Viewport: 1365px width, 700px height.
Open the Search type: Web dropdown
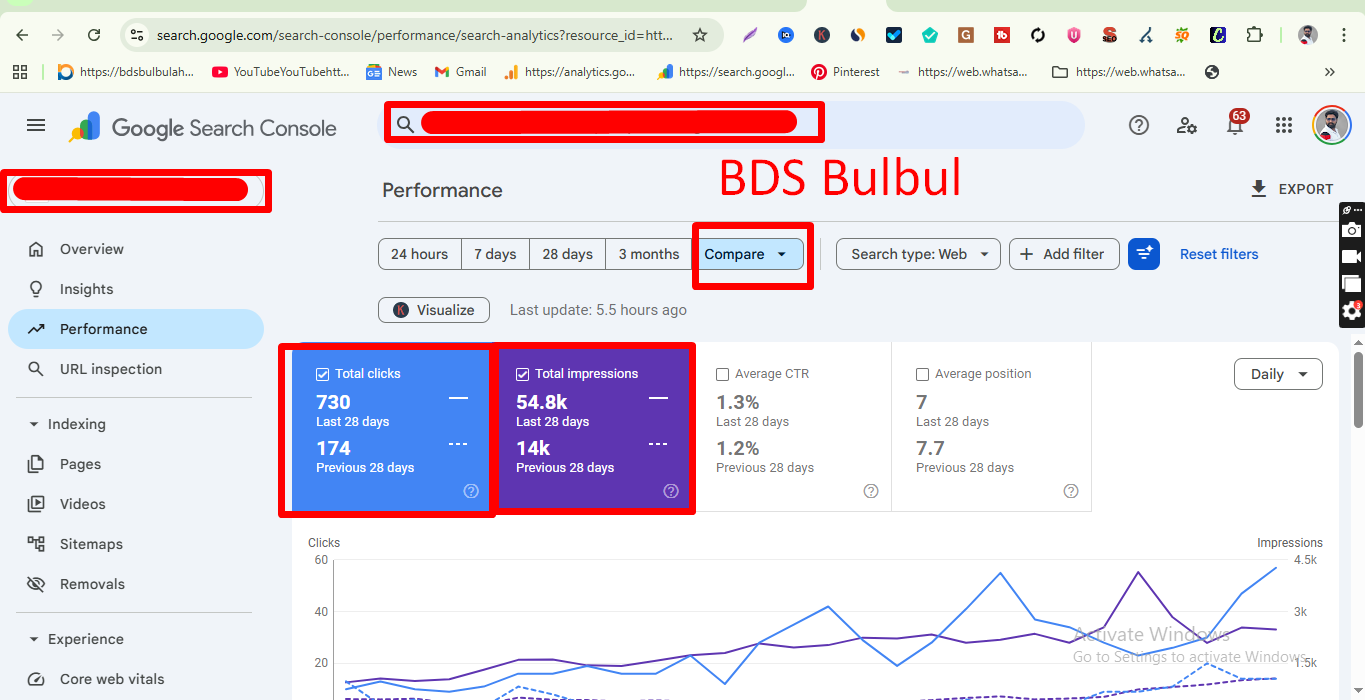[918, 254]
